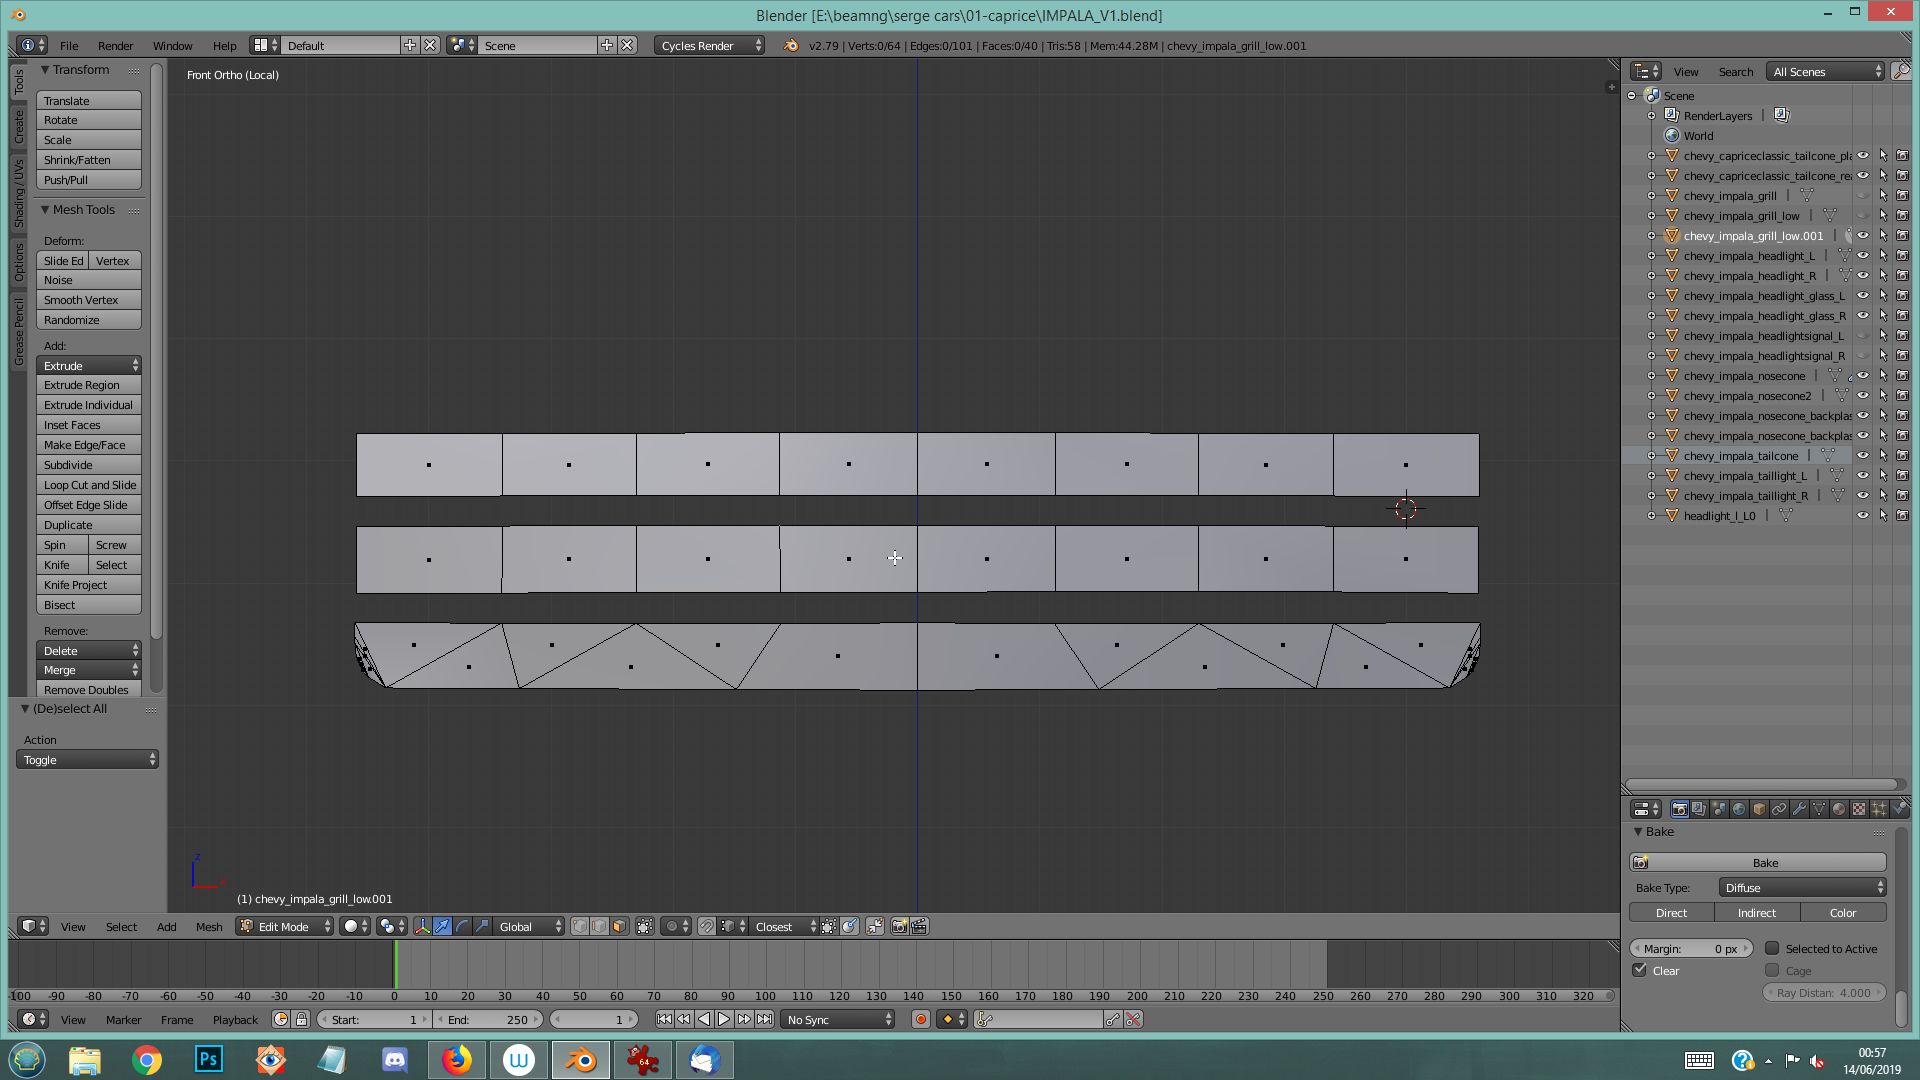The height and width of the screenshot is (1080, 1920).
Task: Click the Bake button
Action: (x=1764, y=862)
